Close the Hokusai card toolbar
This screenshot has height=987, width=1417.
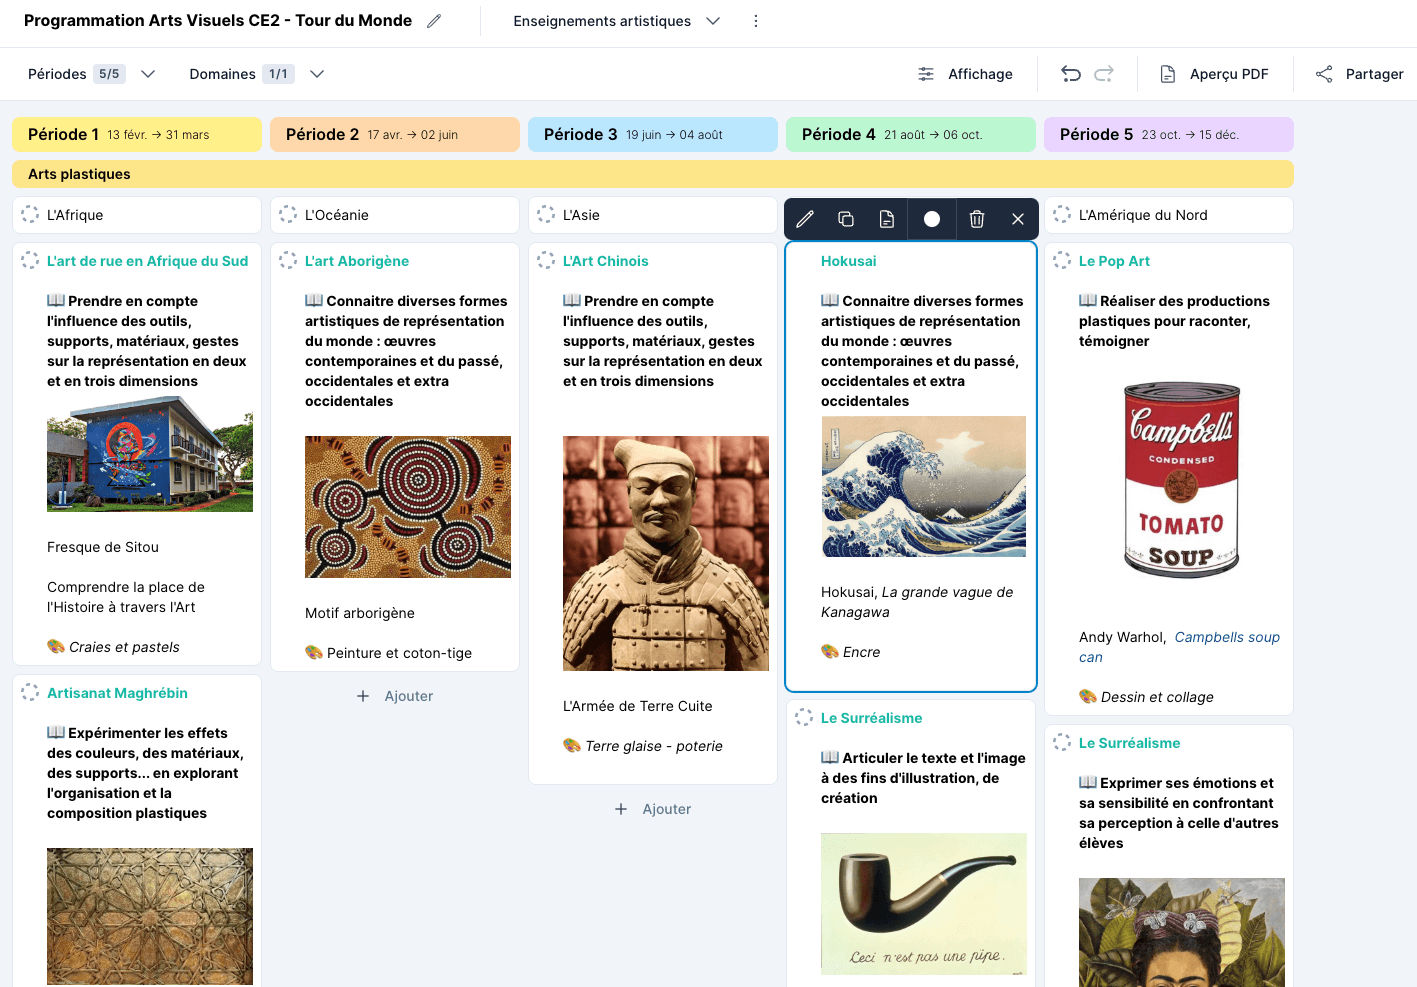point(1018,219)
